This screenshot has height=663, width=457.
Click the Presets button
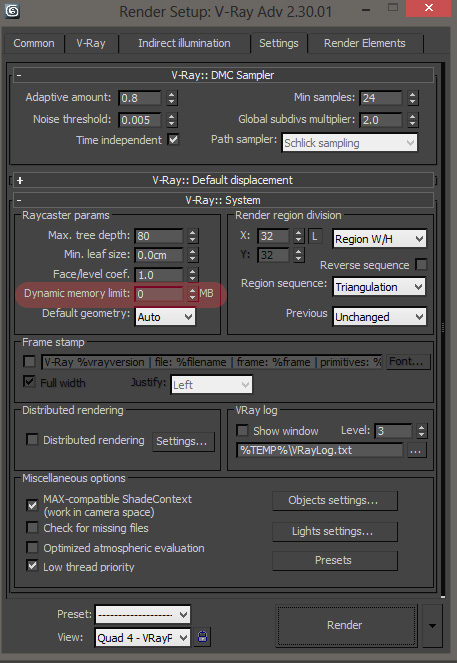[x=334, y=561]
